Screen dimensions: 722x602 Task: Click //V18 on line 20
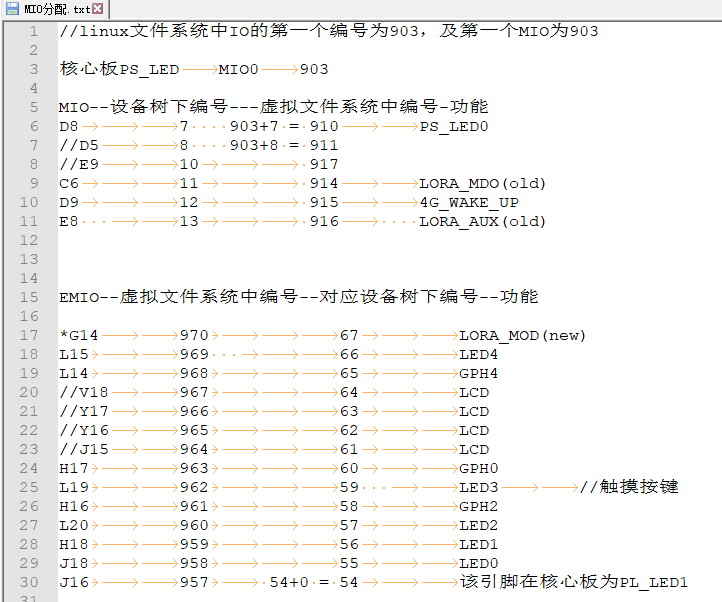click(84, 392)
